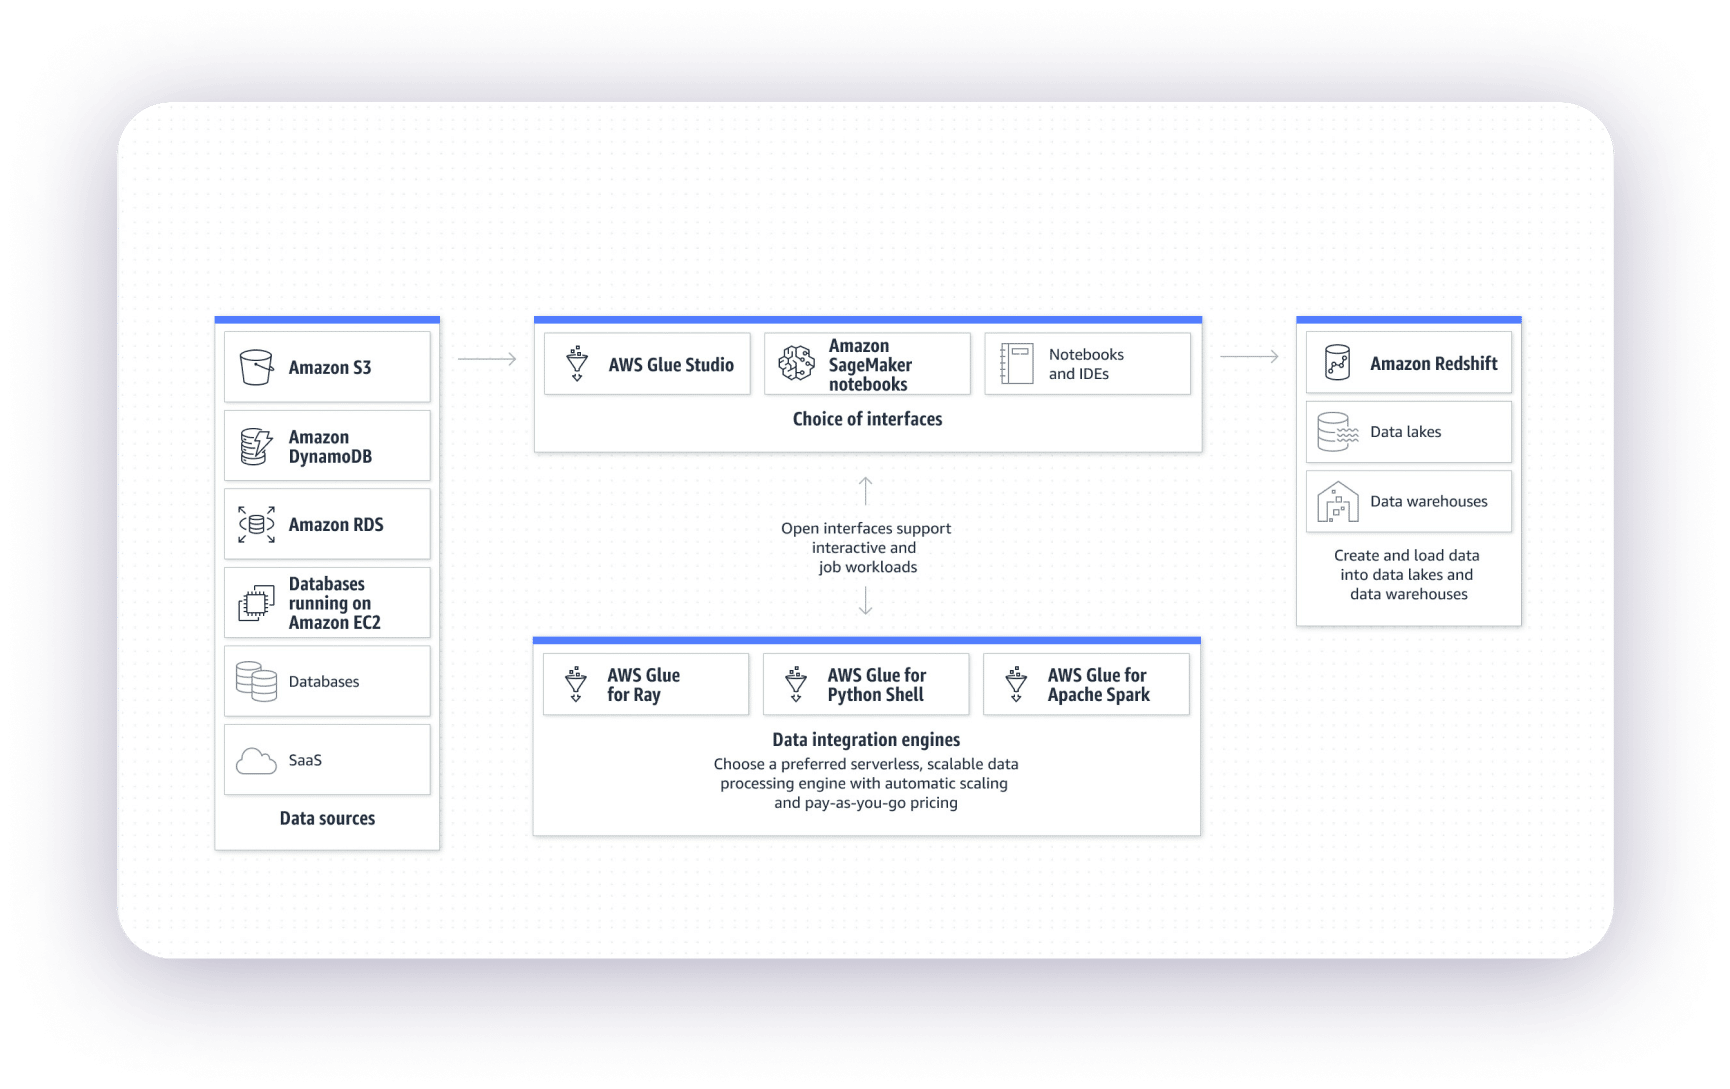
Task: Click the AWS Glue for Ray icon
Action: click(x=576, y=684)
